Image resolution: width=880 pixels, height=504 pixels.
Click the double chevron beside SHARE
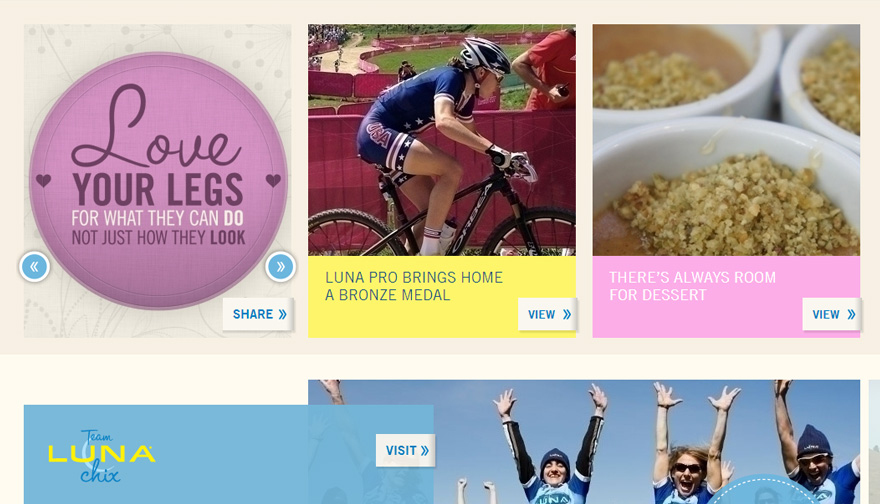282,314
